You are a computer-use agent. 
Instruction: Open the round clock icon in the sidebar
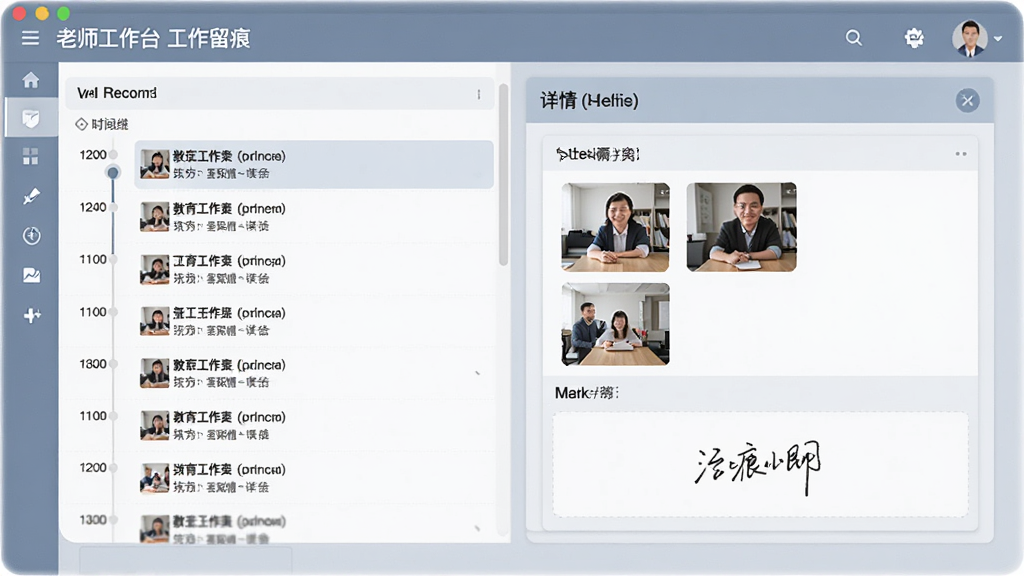tap(31, 236)
